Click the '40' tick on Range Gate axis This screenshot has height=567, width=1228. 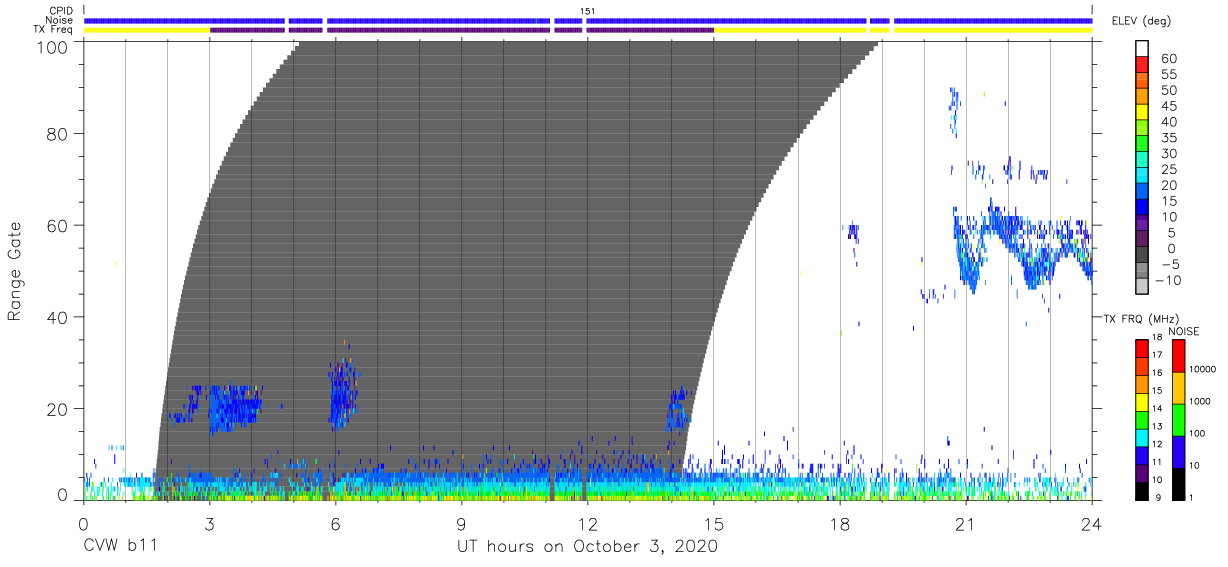click(x=58, y=317)
